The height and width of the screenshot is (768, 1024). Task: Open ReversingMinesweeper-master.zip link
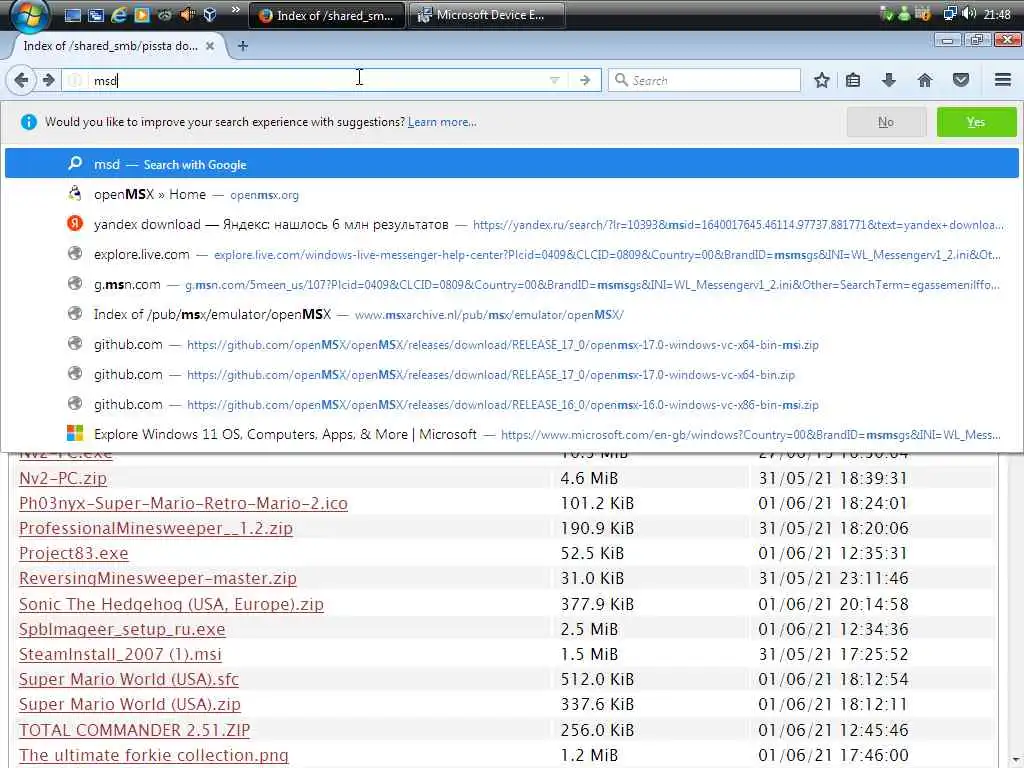point(157,579)
